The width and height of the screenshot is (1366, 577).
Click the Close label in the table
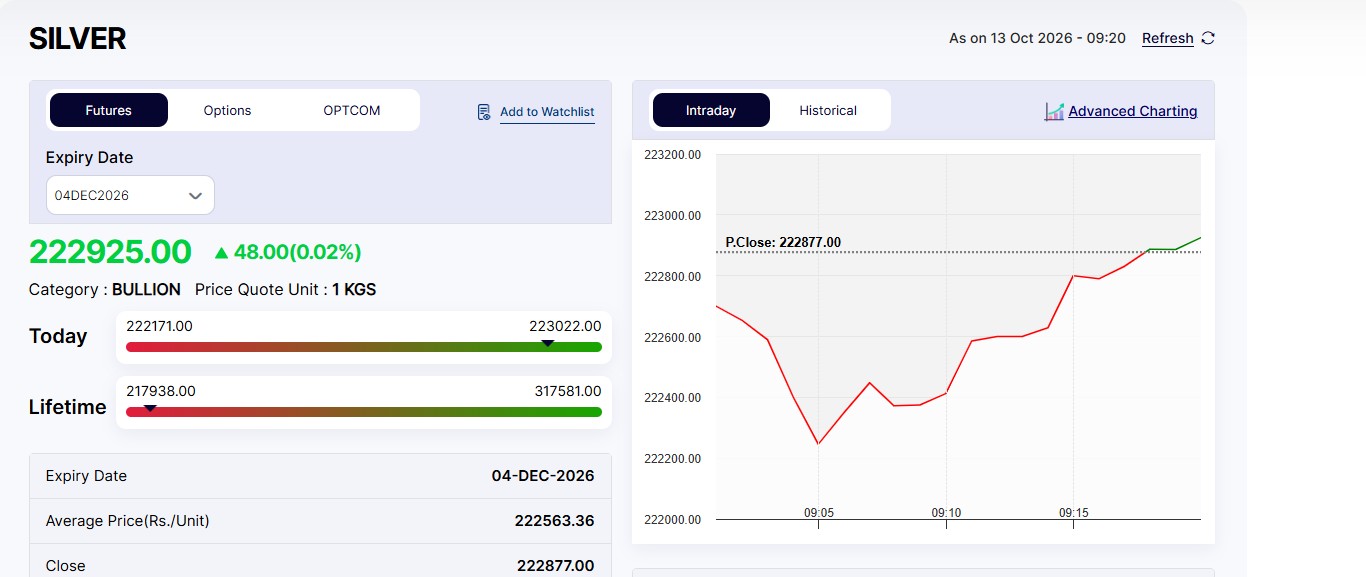coord(65,566)
